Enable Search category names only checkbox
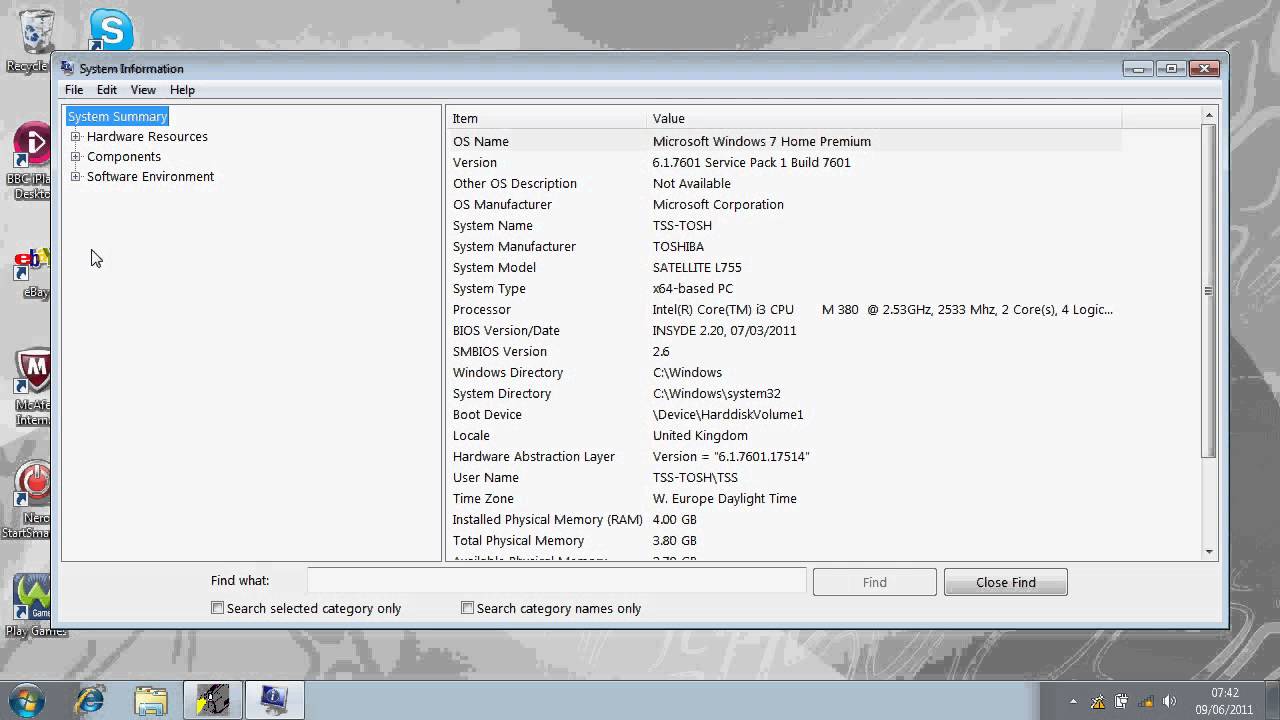1280x720 pixels. tap(467, 608)
